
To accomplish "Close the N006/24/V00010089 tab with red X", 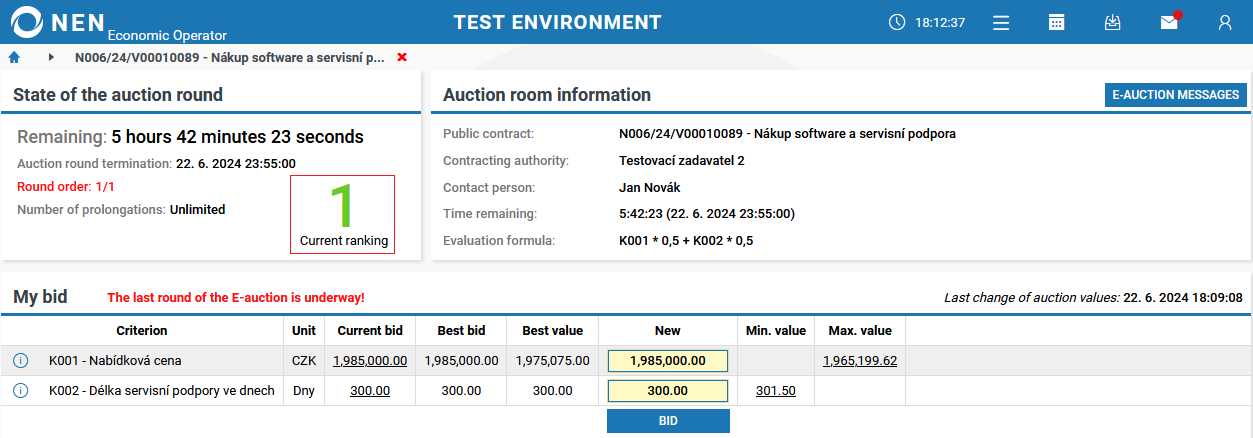I will [x=402, y=57].
